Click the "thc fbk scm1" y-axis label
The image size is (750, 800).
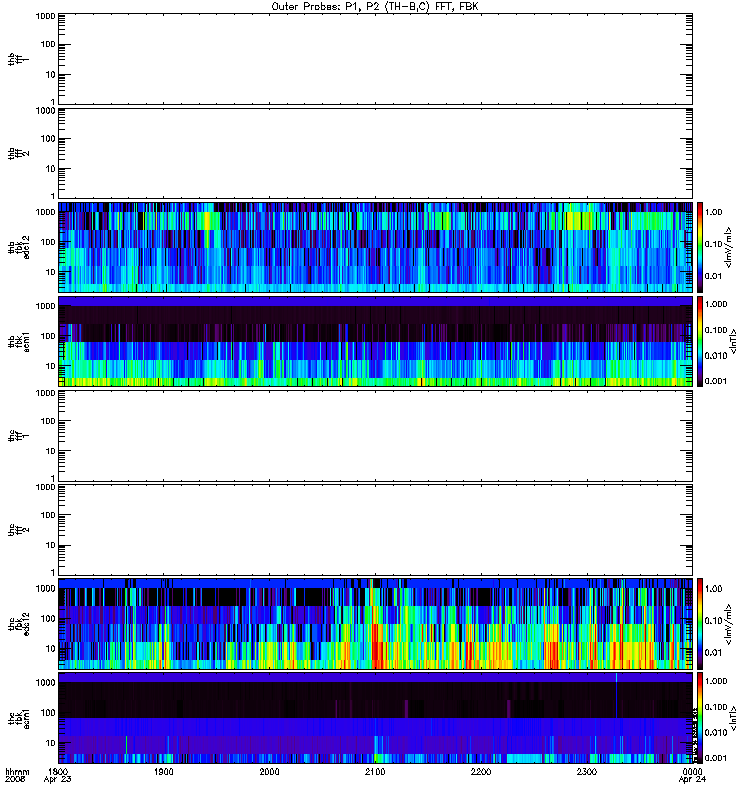[18, 718]
